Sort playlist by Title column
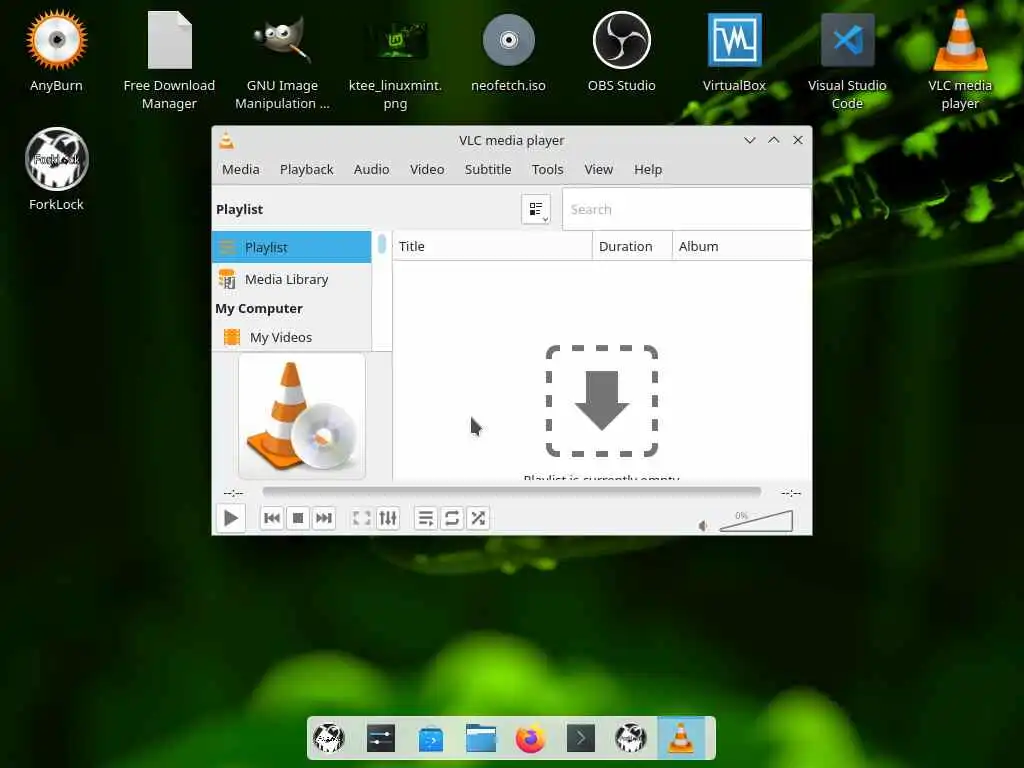 pos(492,246)
